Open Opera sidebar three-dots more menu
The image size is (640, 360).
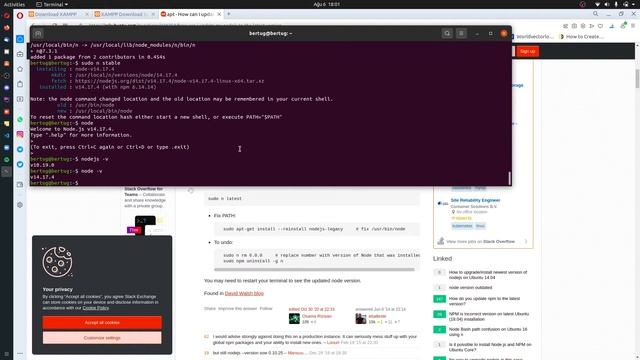click(20, 353)
